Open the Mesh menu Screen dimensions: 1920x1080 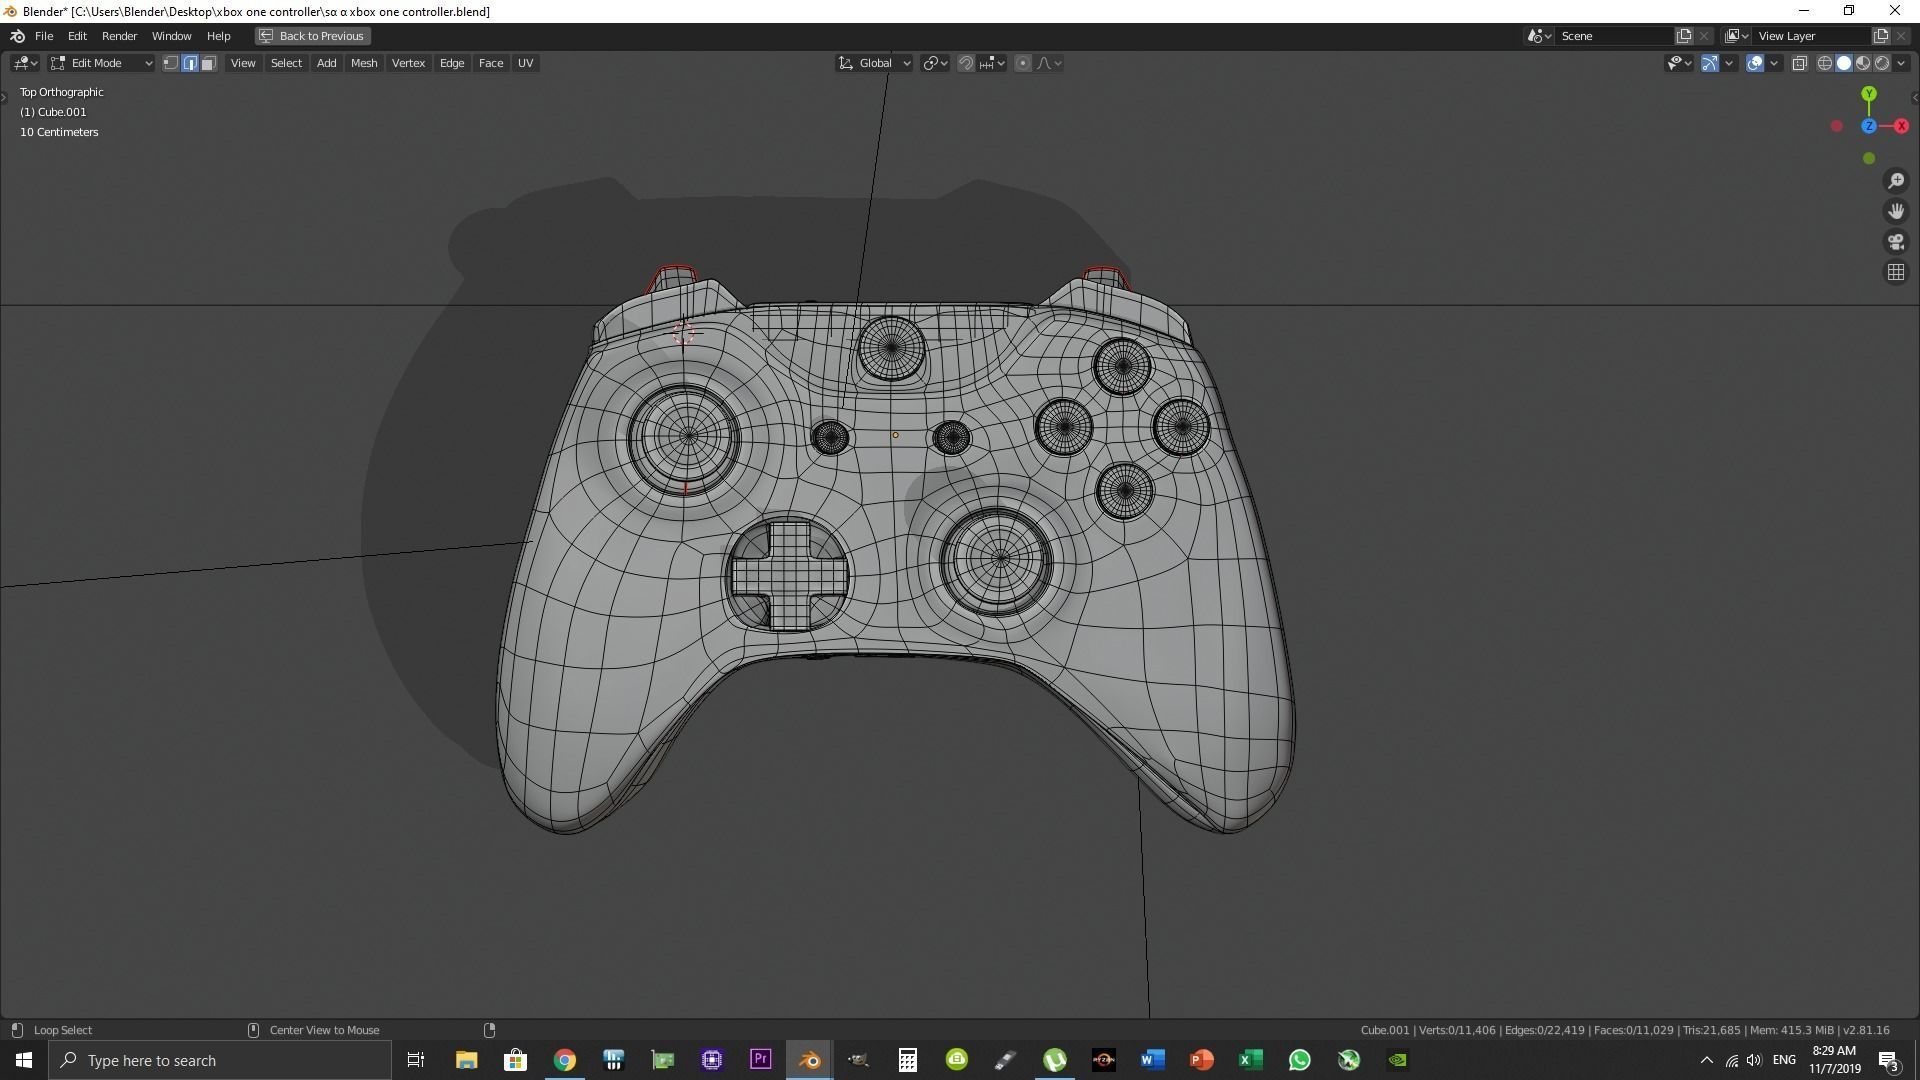[363, 63]
